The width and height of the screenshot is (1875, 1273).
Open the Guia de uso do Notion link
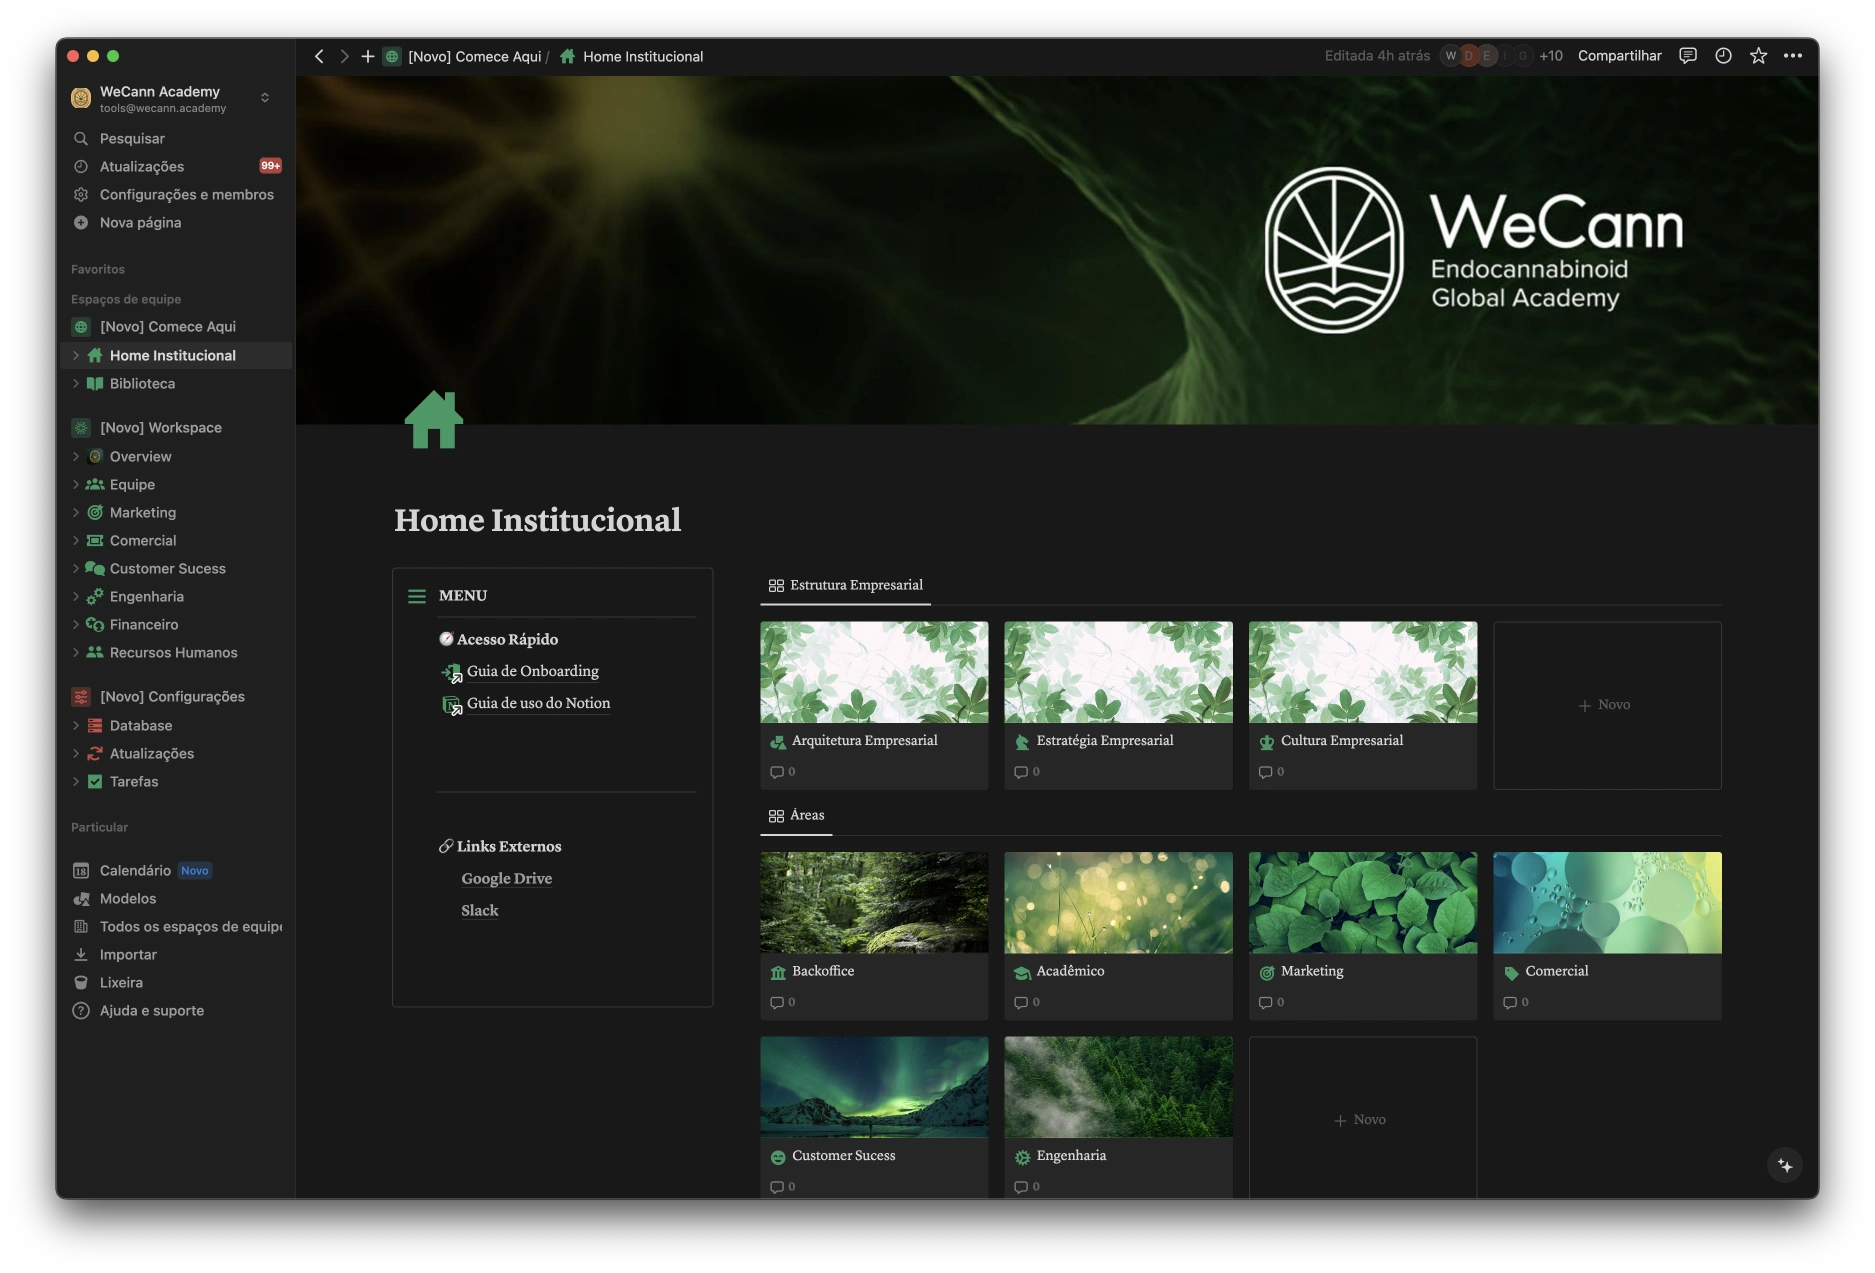tap(538, 704)
